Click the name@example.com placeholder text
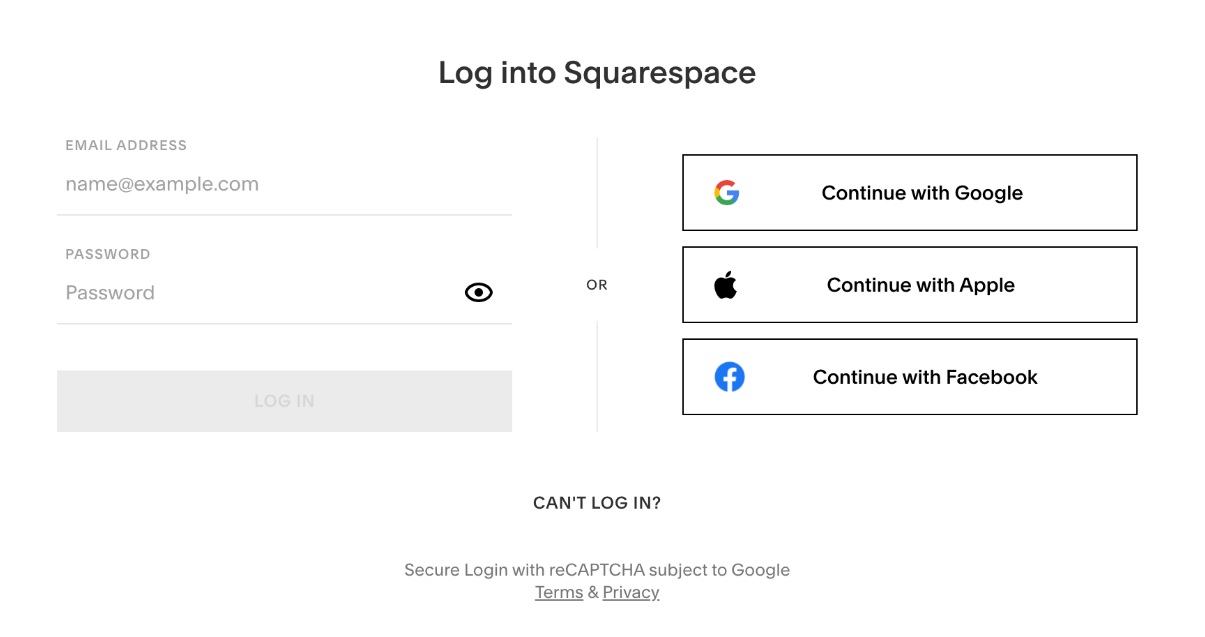The width and height of the screenshot is (1205, 637). tap(162, 184)
